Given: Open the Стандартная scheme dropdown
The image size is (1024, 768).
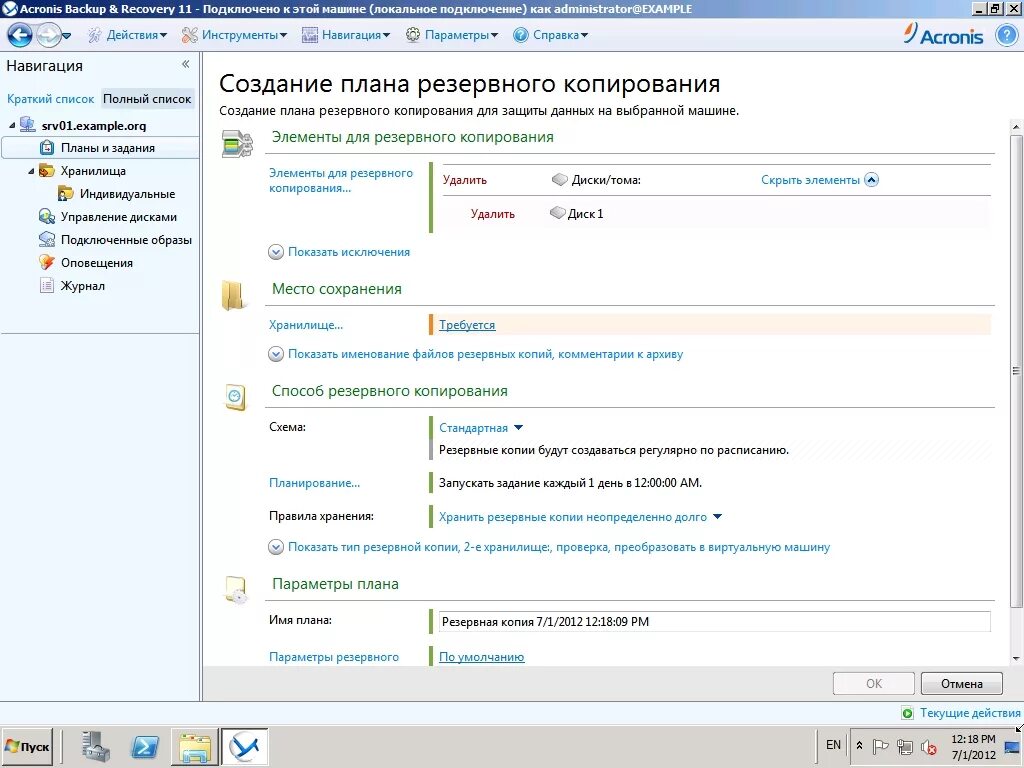Looking at the screenshot, I should (x=481, y=428).
